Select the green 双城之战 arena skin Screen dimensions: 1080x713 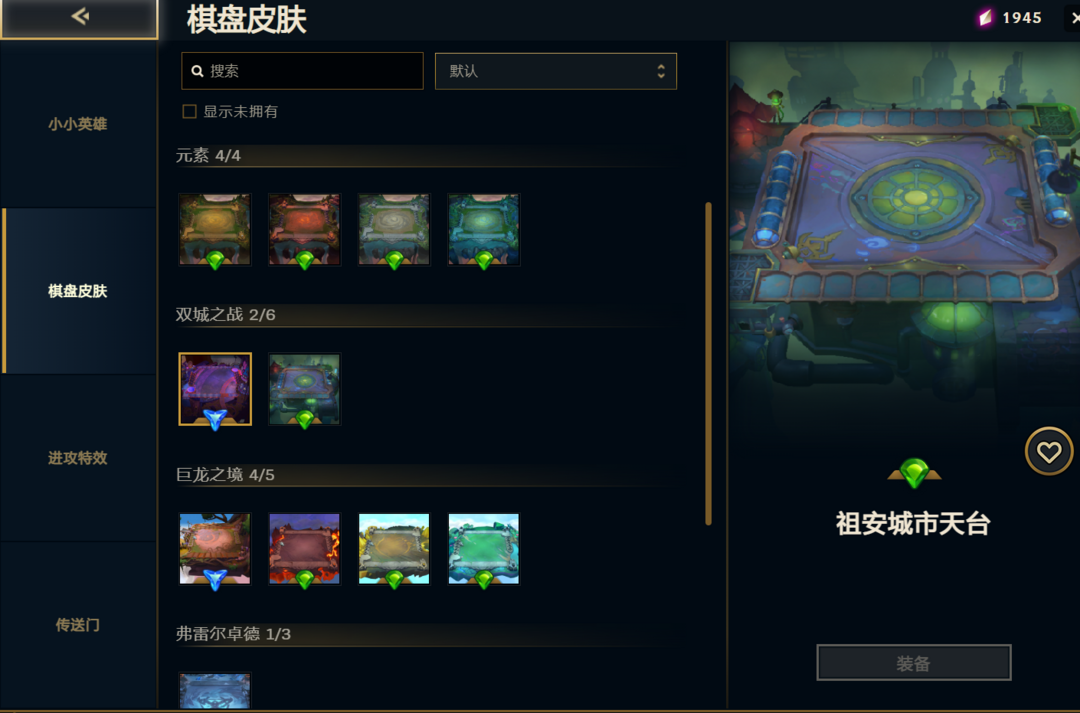304,389
